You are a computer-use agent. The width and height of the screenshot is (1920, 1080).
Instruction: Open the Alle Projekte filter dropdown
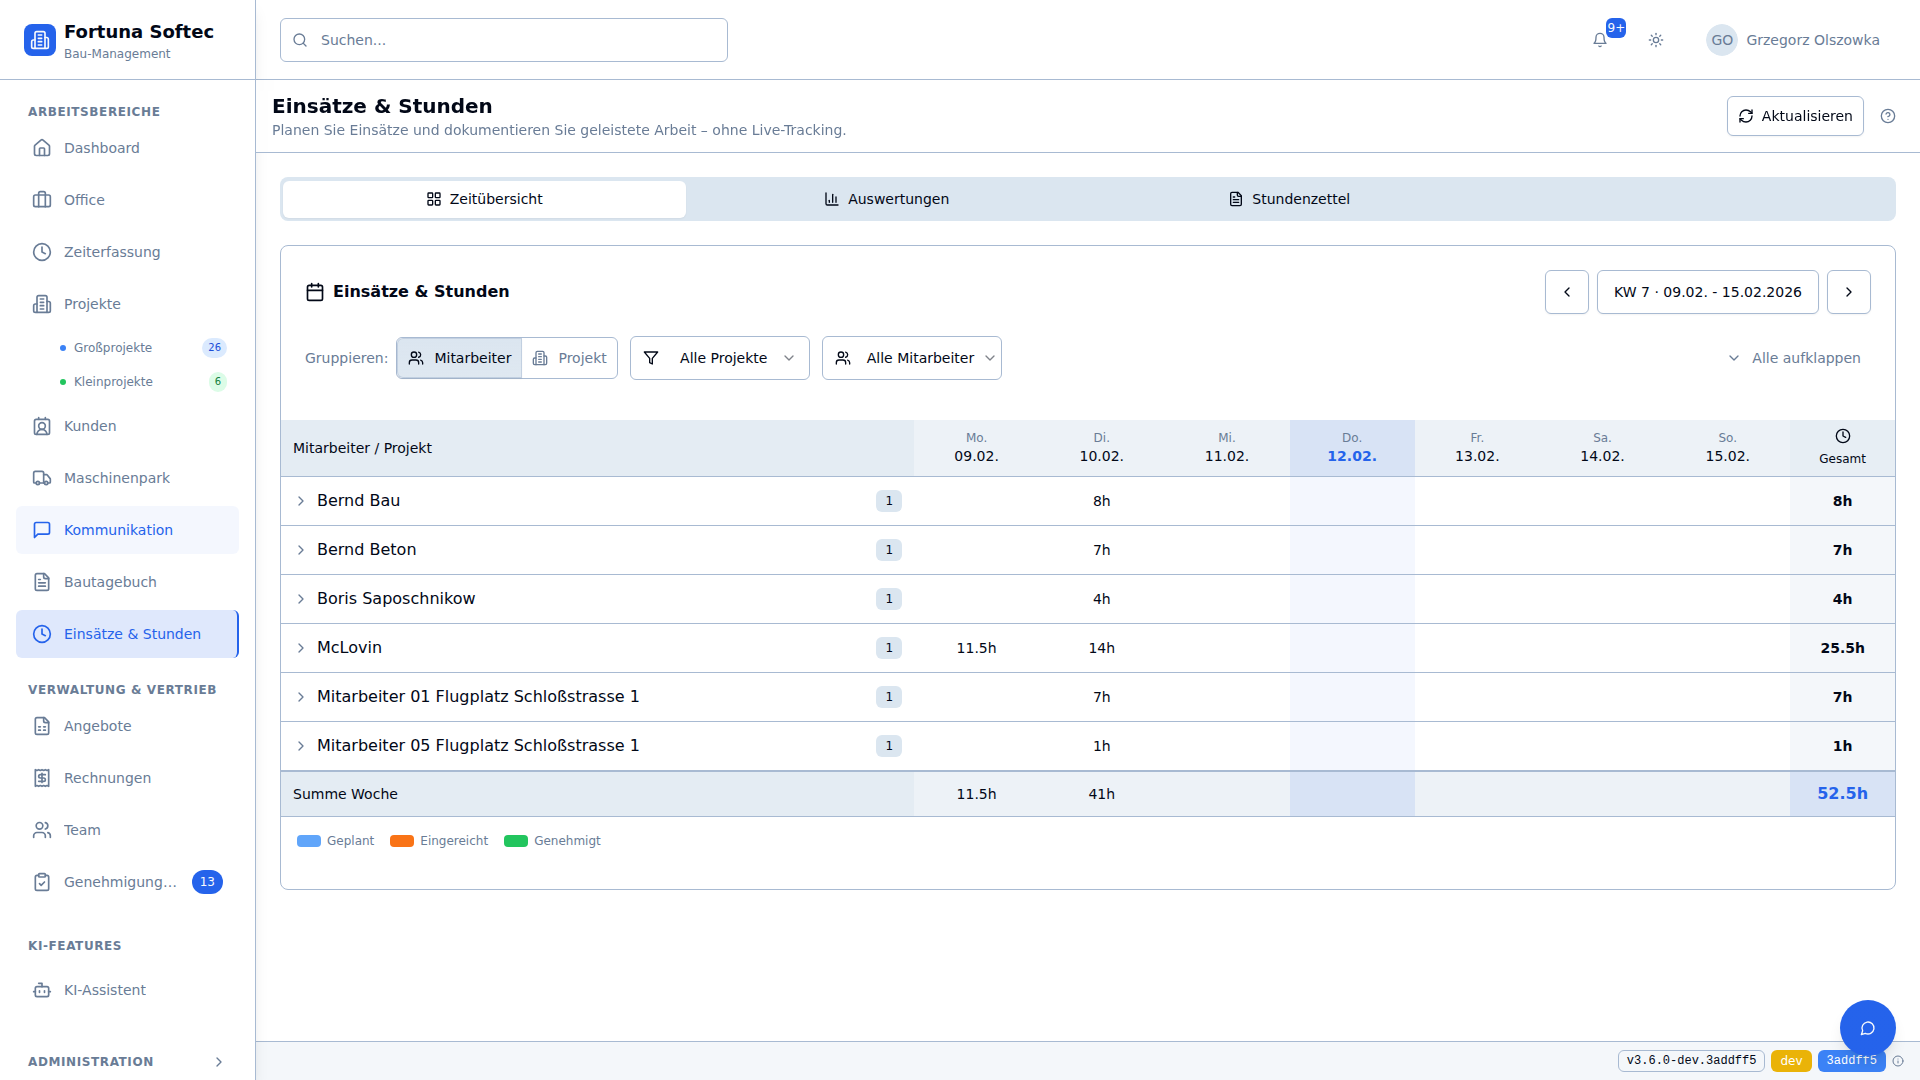coord(720,358)
